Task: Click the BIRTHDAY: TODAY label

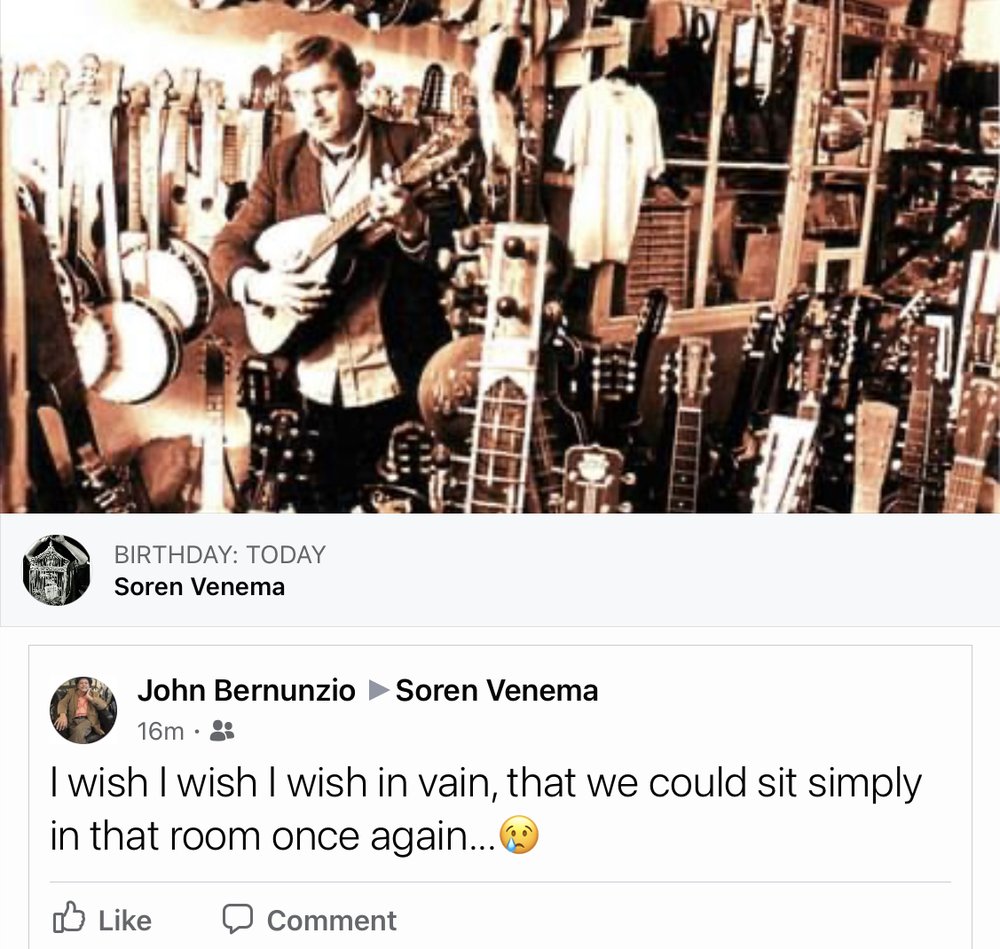Action: point(219,555)
